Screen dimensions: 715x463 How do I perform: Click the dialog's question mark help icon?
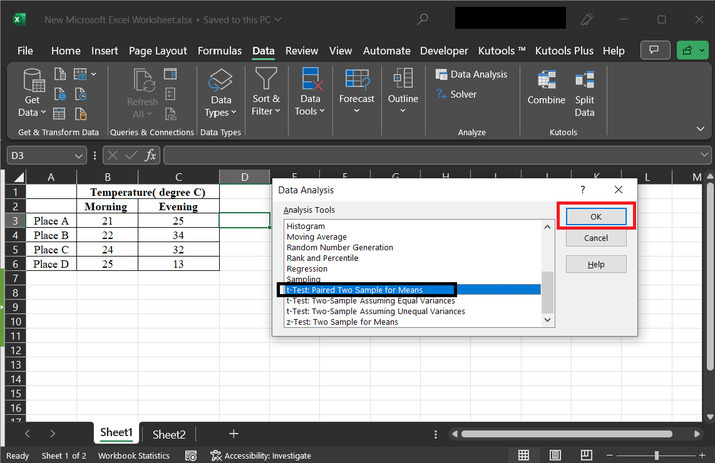582,189
